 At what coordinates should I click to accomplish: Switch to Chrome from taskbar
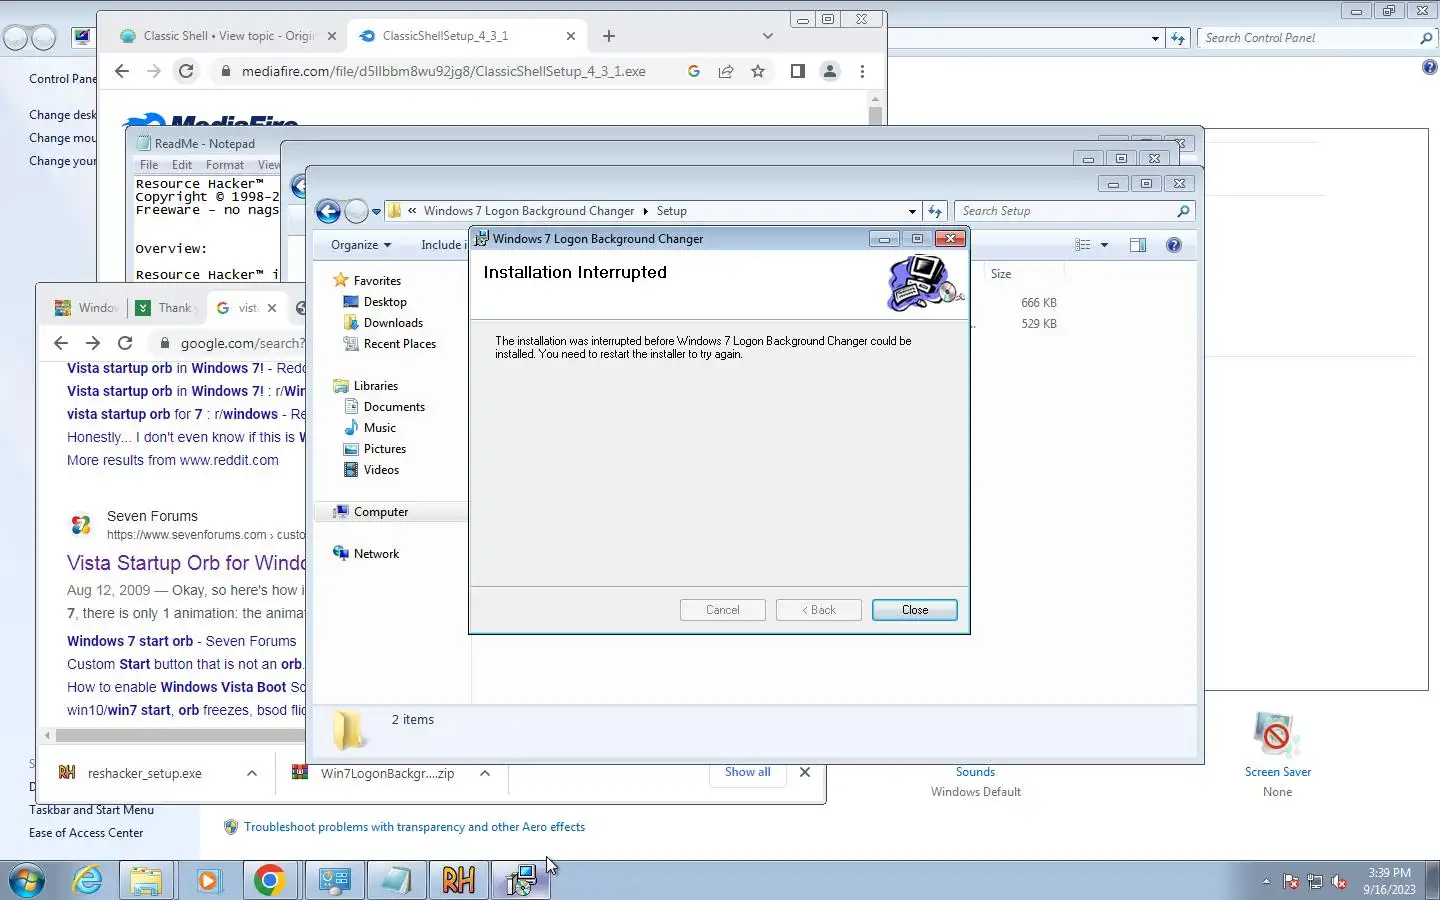269,880
